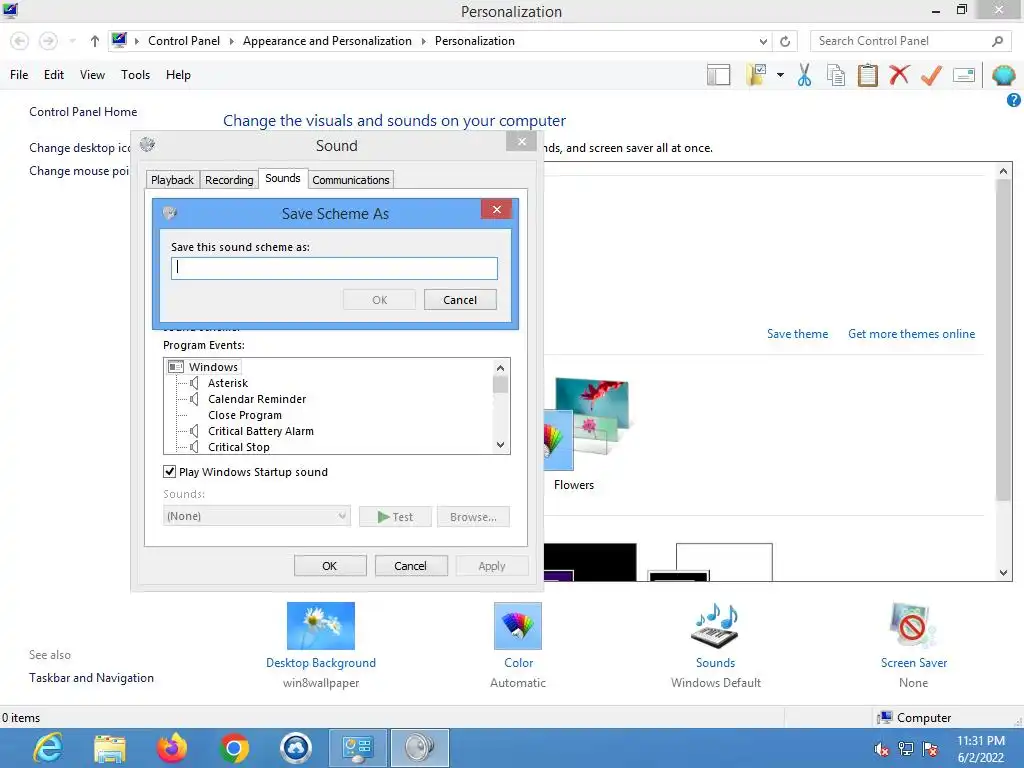This screenshot has height=768, width=1024.
Task: Select Critical Battery Alarm event
Action: coord(261,431)
